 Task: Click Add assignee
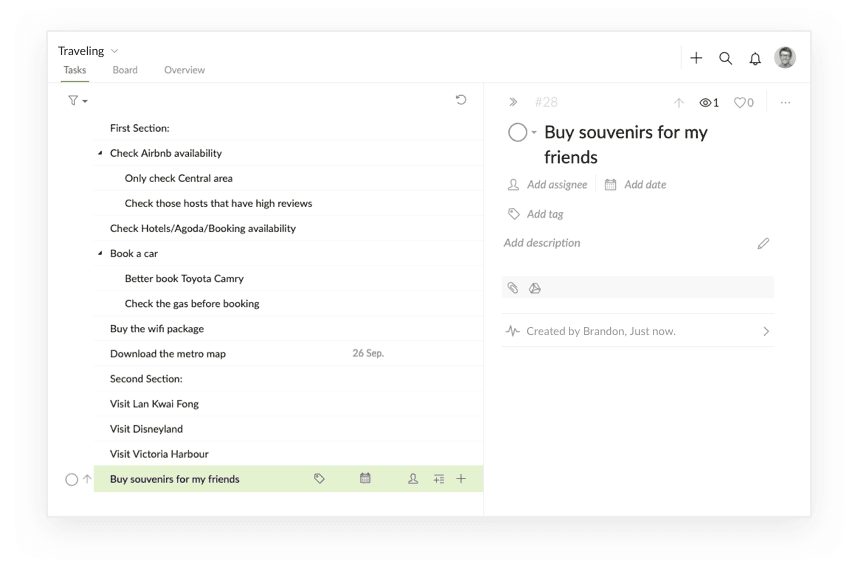pyautogui.click(x=557, y=184)
